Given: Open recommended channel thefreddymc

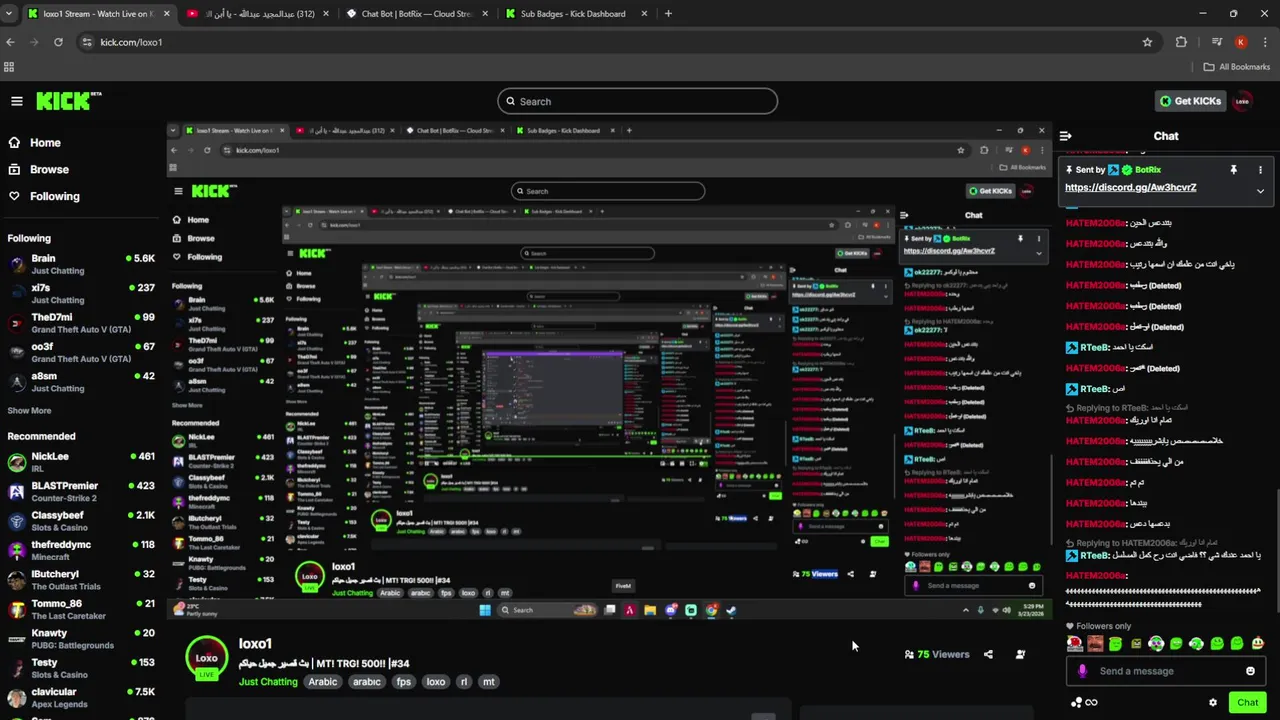Looking at the screenshot, I should tap(80, 550).
